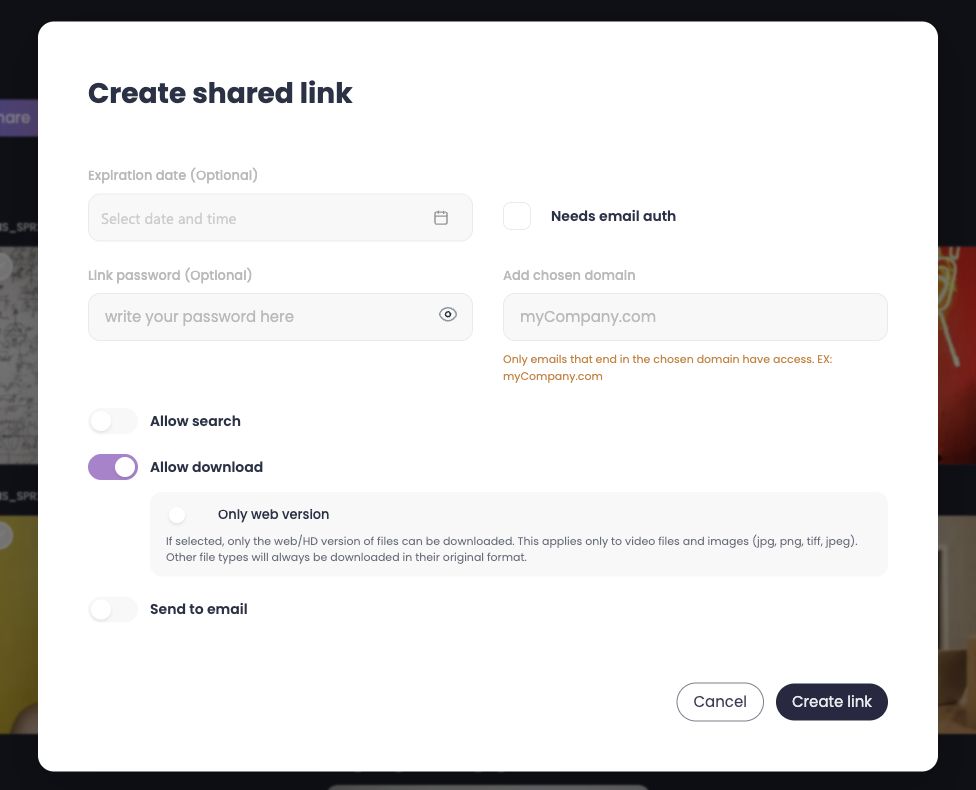Check the Needs email auth checkbox
The width and height of the screenshot is (976, 790).
[517, 216]
